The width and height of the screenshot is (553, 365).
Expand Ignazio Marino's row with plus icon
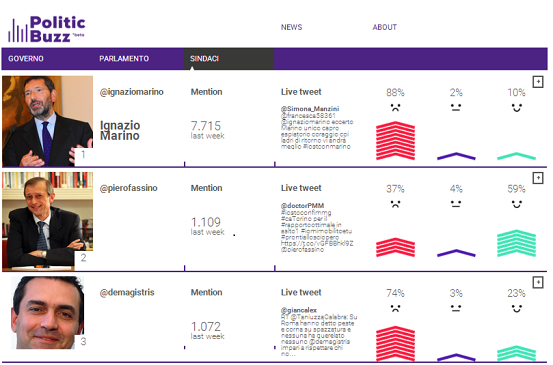pyautogui.click(x=538, y=82)
